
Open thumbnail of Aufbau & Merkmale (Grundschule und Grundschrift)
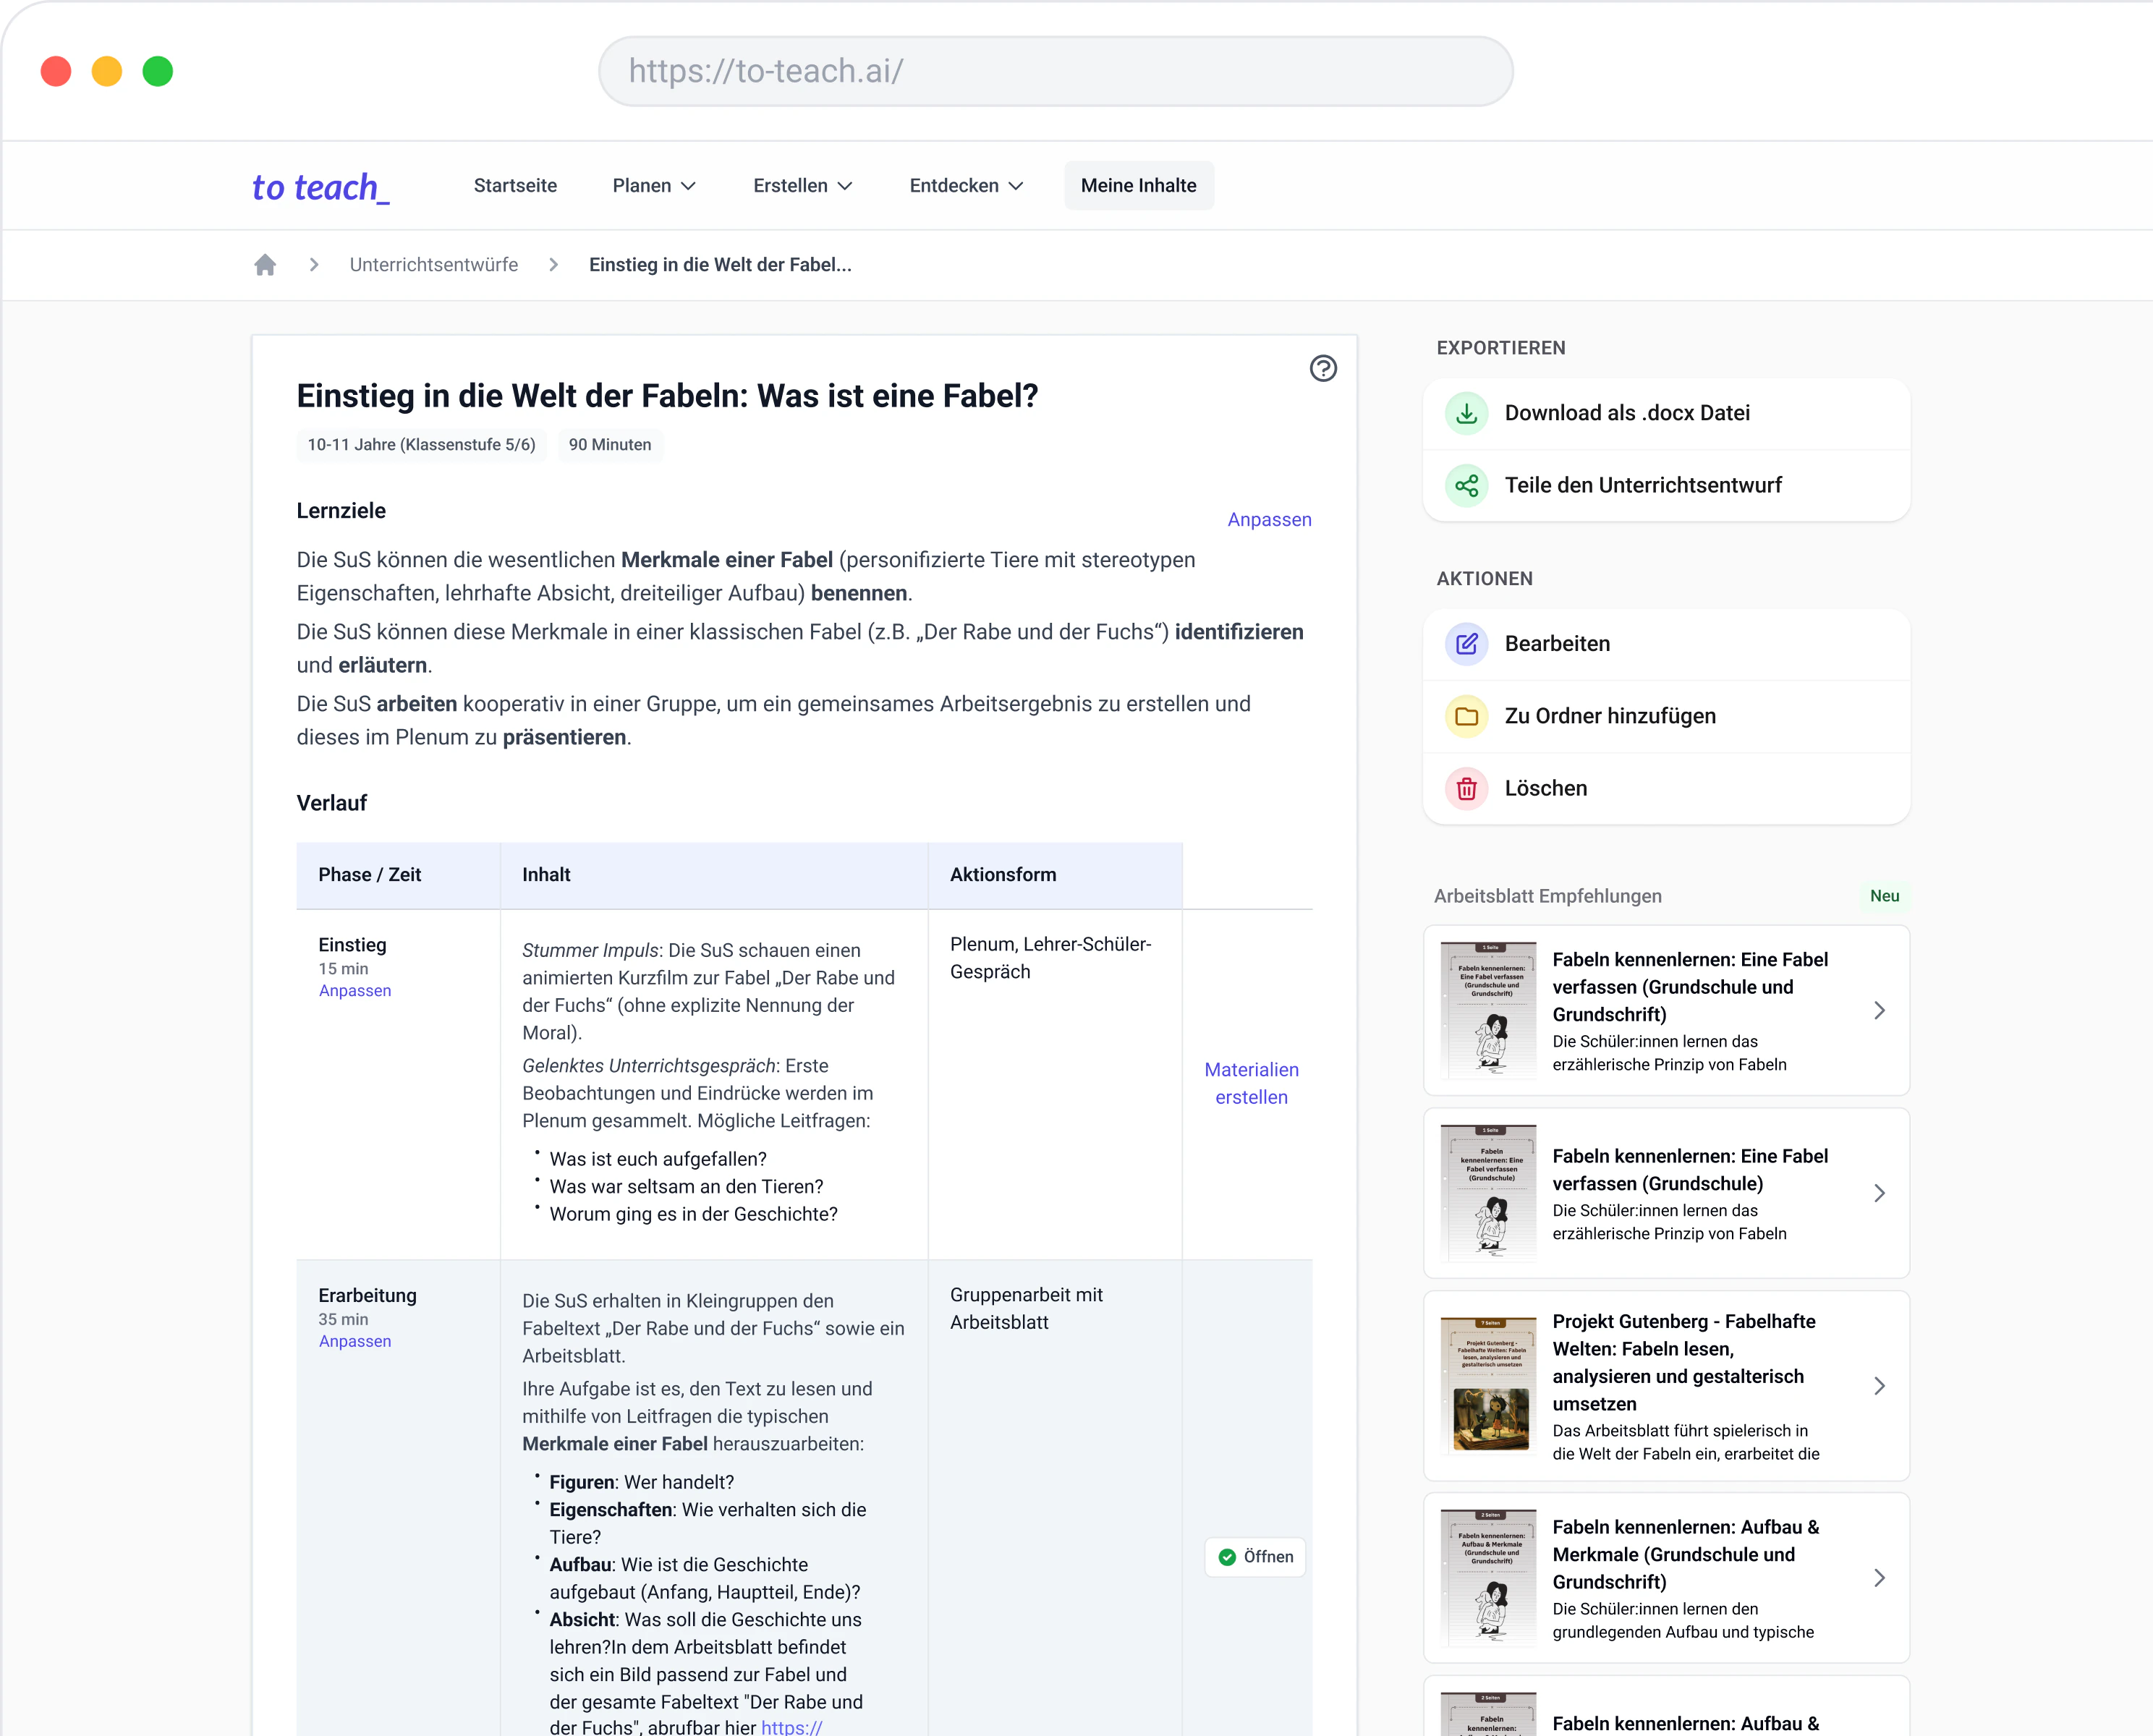1488,1578
